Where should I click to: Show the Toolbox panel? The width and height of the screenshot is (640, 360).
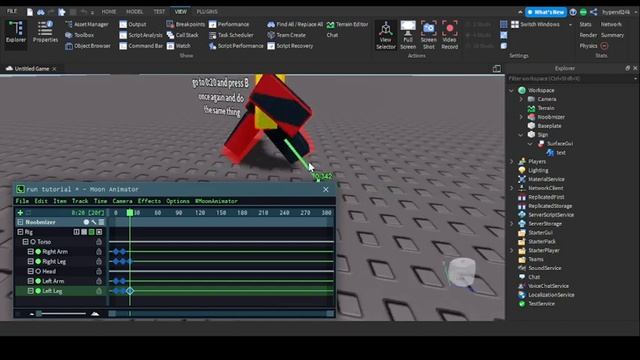click(x=80, y=35)
